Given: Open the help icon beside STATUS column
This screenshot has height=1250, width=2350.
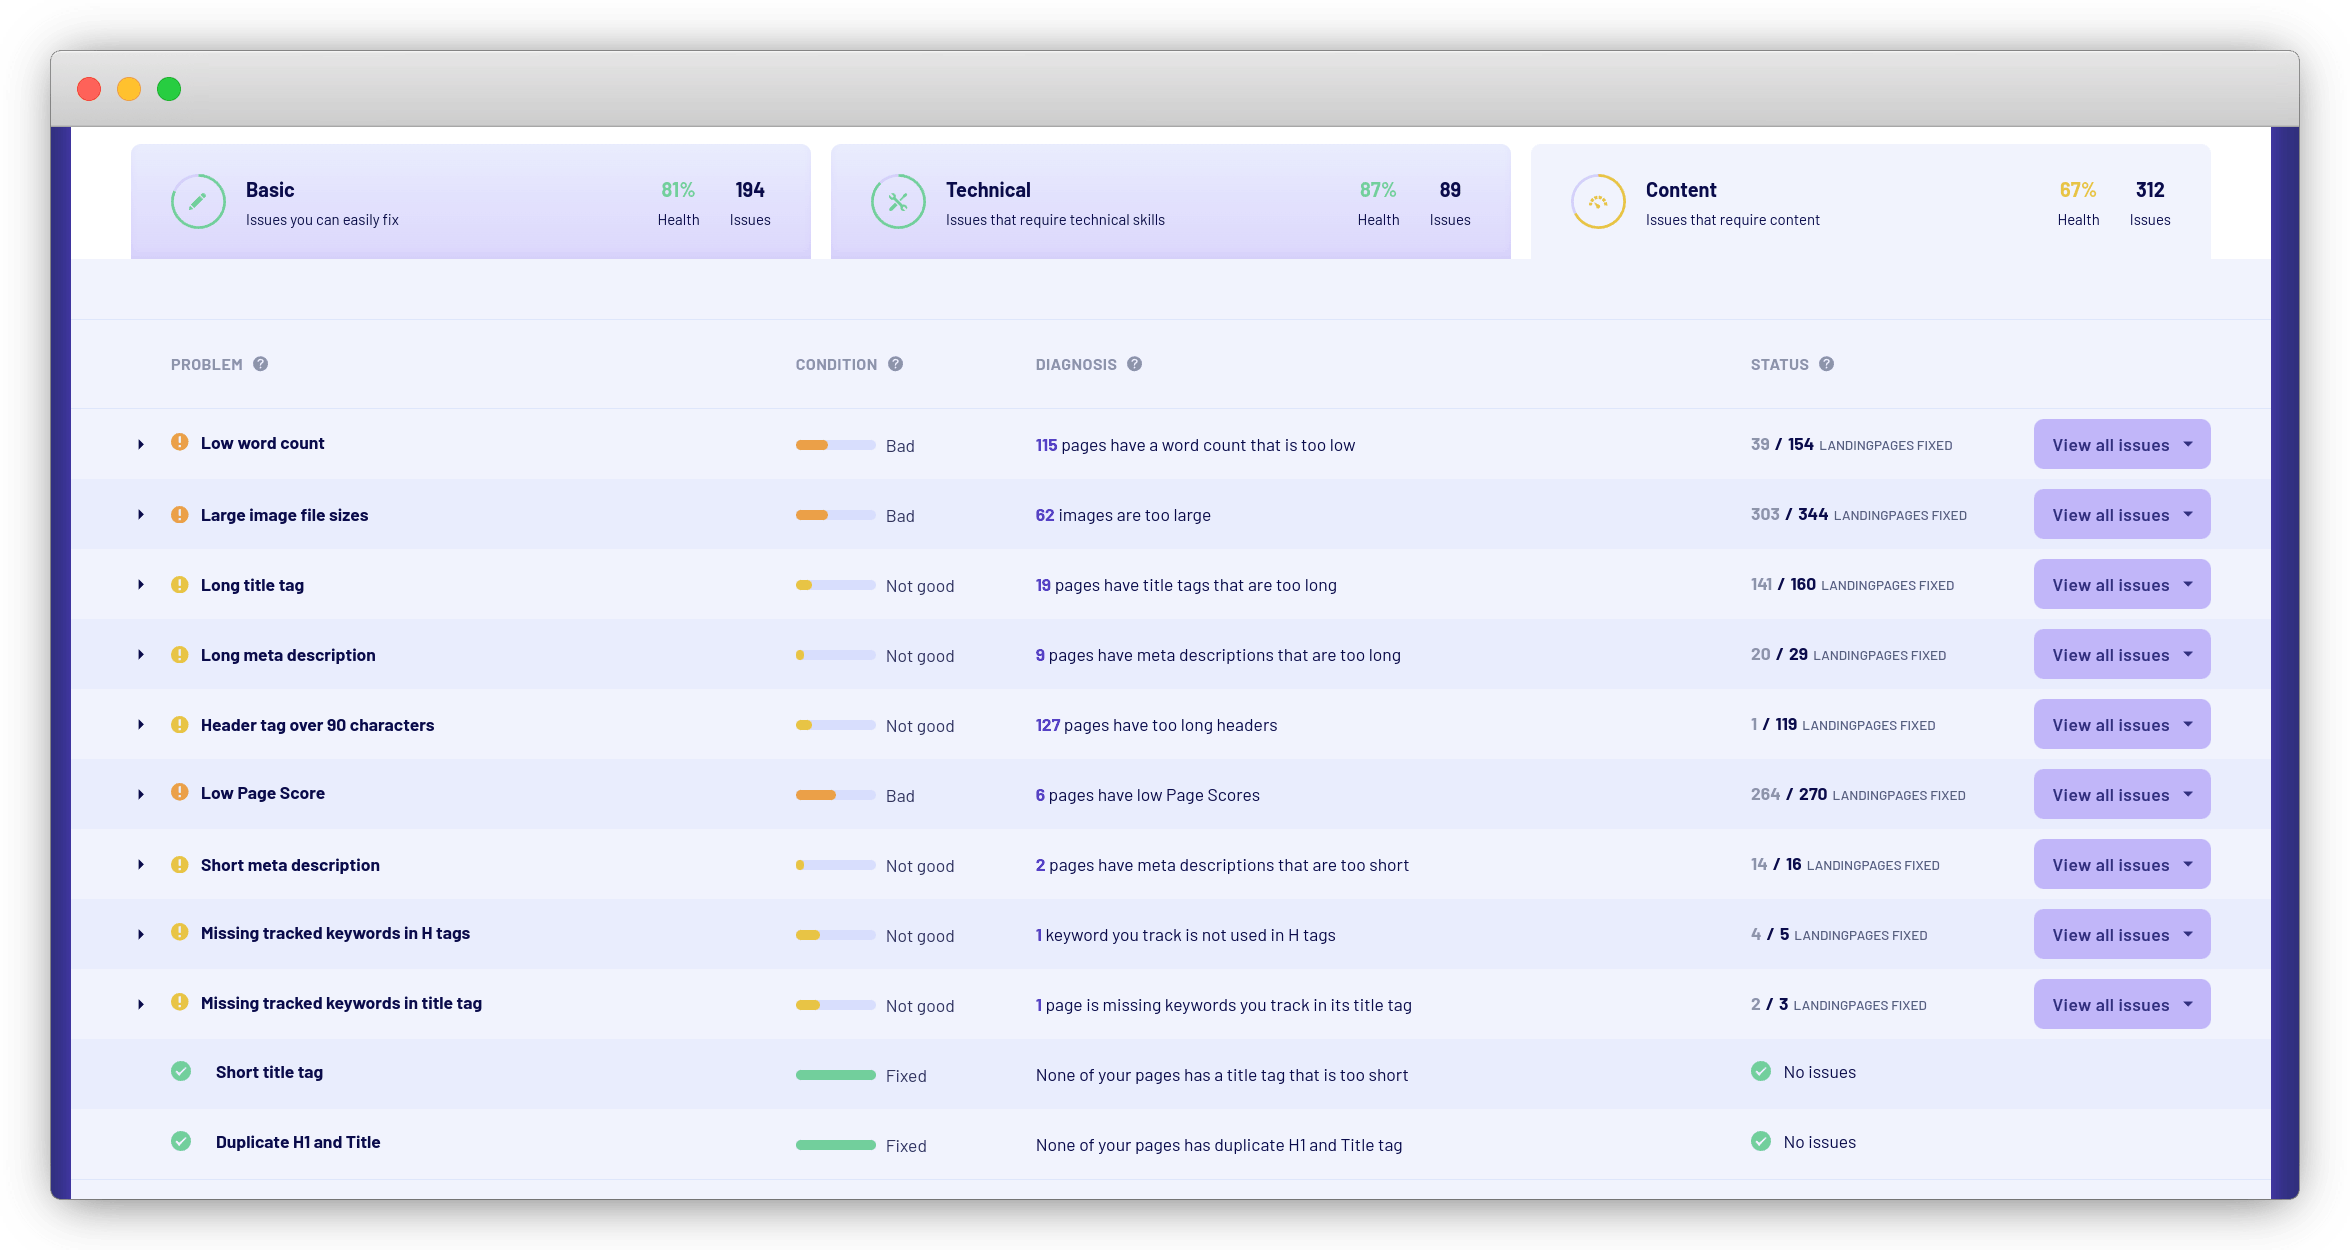Looking at the screenshot, I should [x=1826, y=364].
